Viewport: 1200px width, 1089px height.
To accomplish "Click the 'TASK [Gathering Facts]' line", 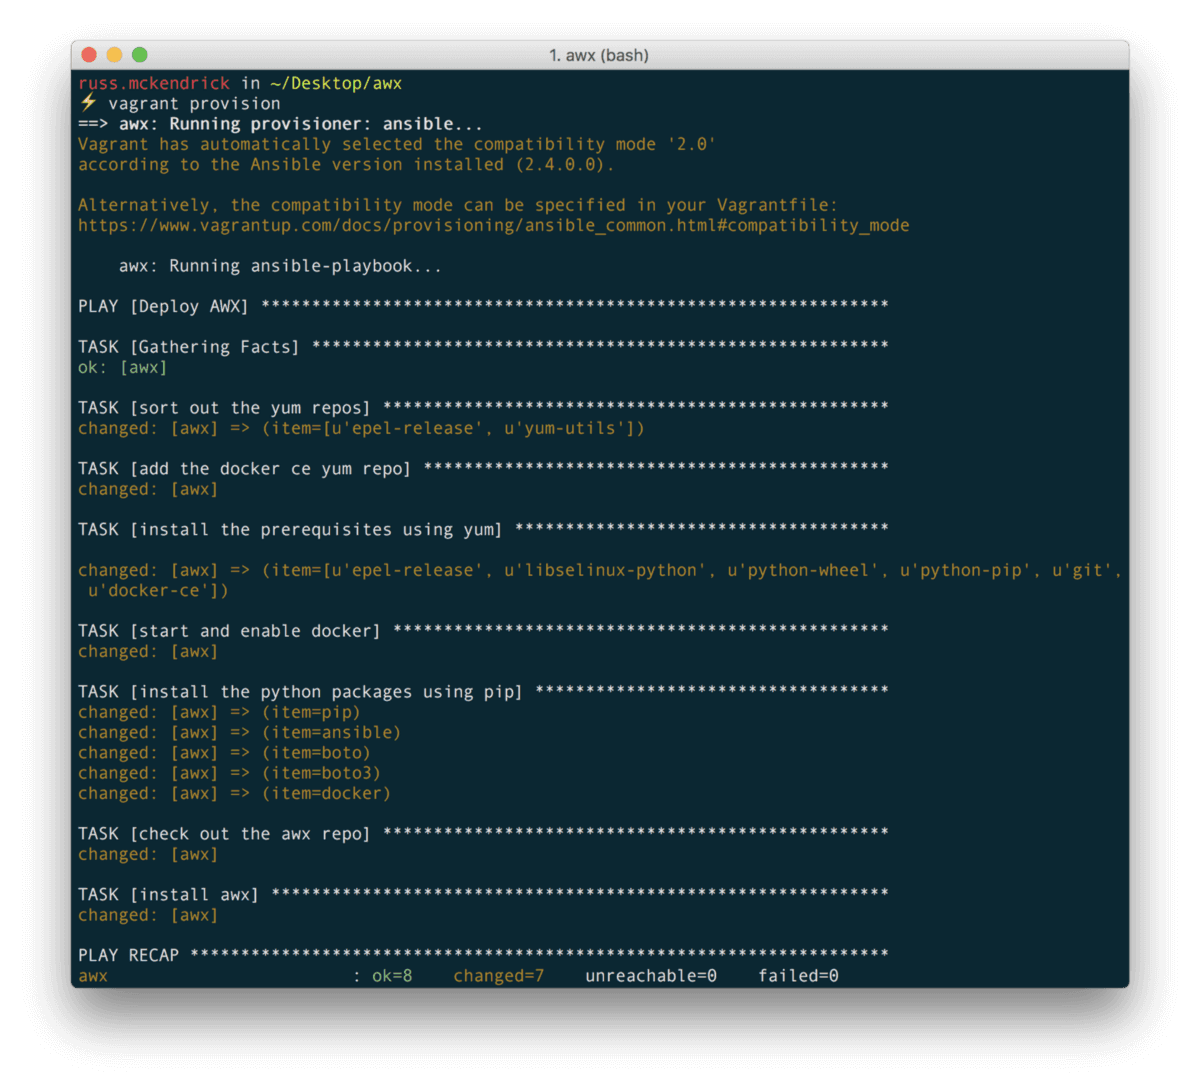I will [188, 347].
